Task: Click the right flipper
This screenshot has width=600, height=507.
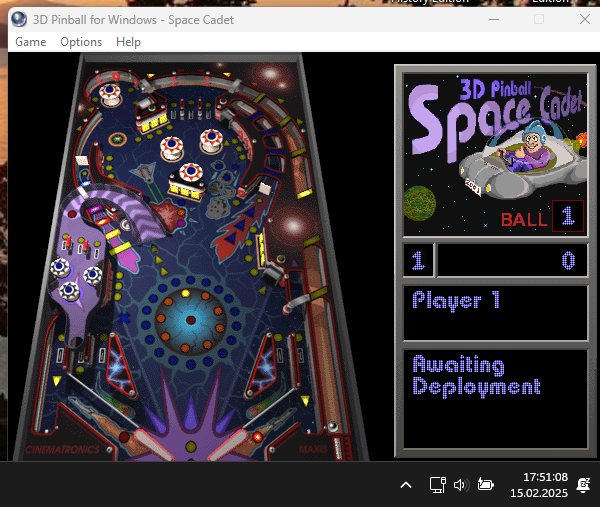Action: coord(228,445)
